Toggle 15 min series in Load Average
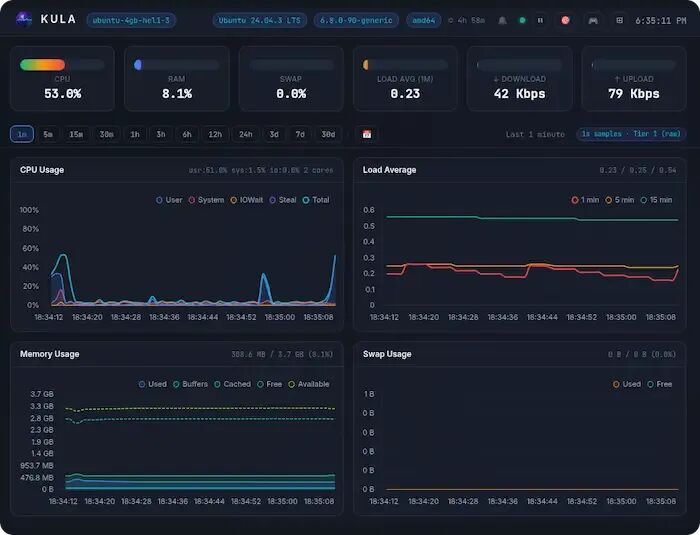 click(656, 200)
